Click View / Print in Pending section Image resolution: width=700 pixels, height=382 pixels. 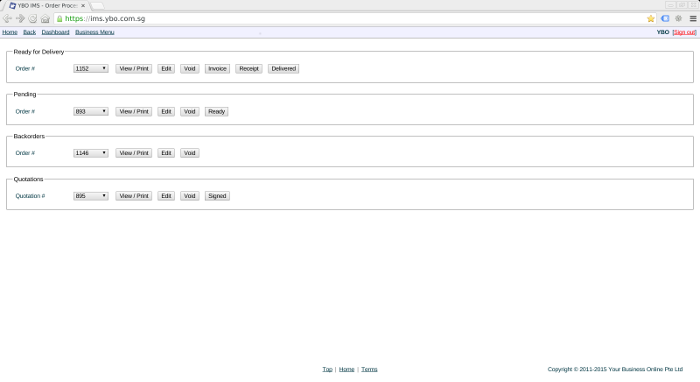tap(133, 112)
